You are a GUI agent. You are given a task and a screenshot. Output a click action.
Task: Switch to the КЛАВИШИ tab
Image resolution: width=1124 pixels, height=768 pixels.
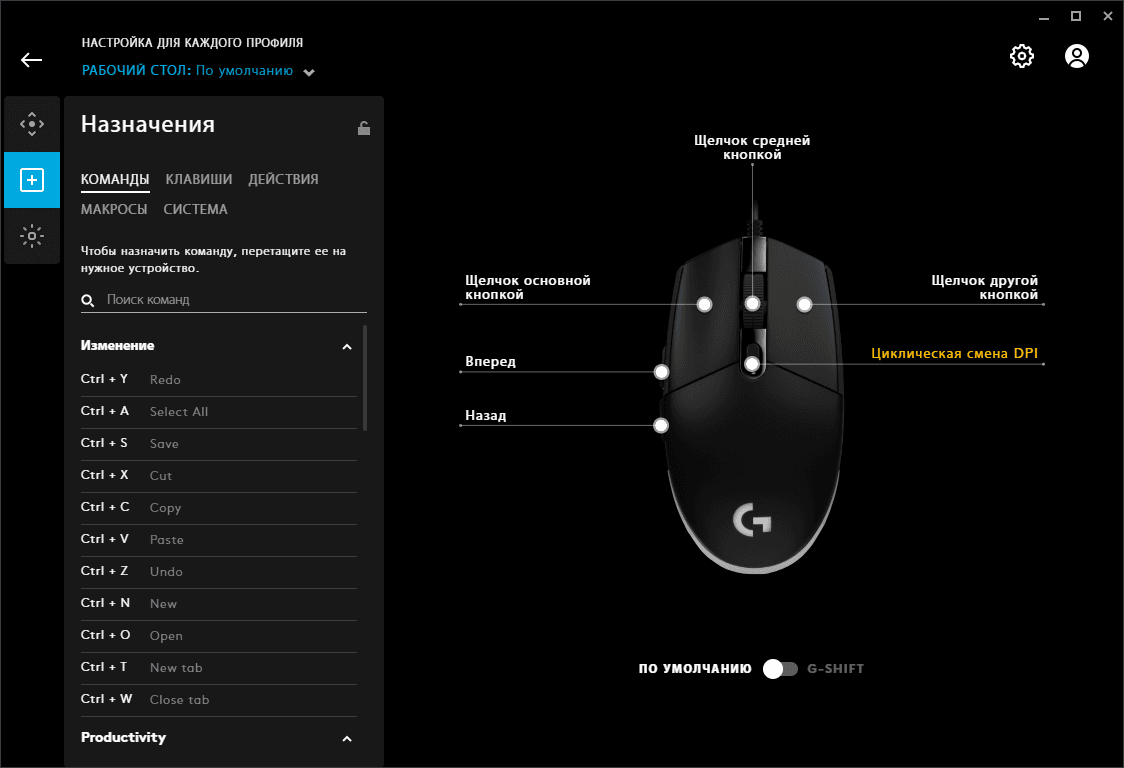pyautogui.click(x=199, y=179)
